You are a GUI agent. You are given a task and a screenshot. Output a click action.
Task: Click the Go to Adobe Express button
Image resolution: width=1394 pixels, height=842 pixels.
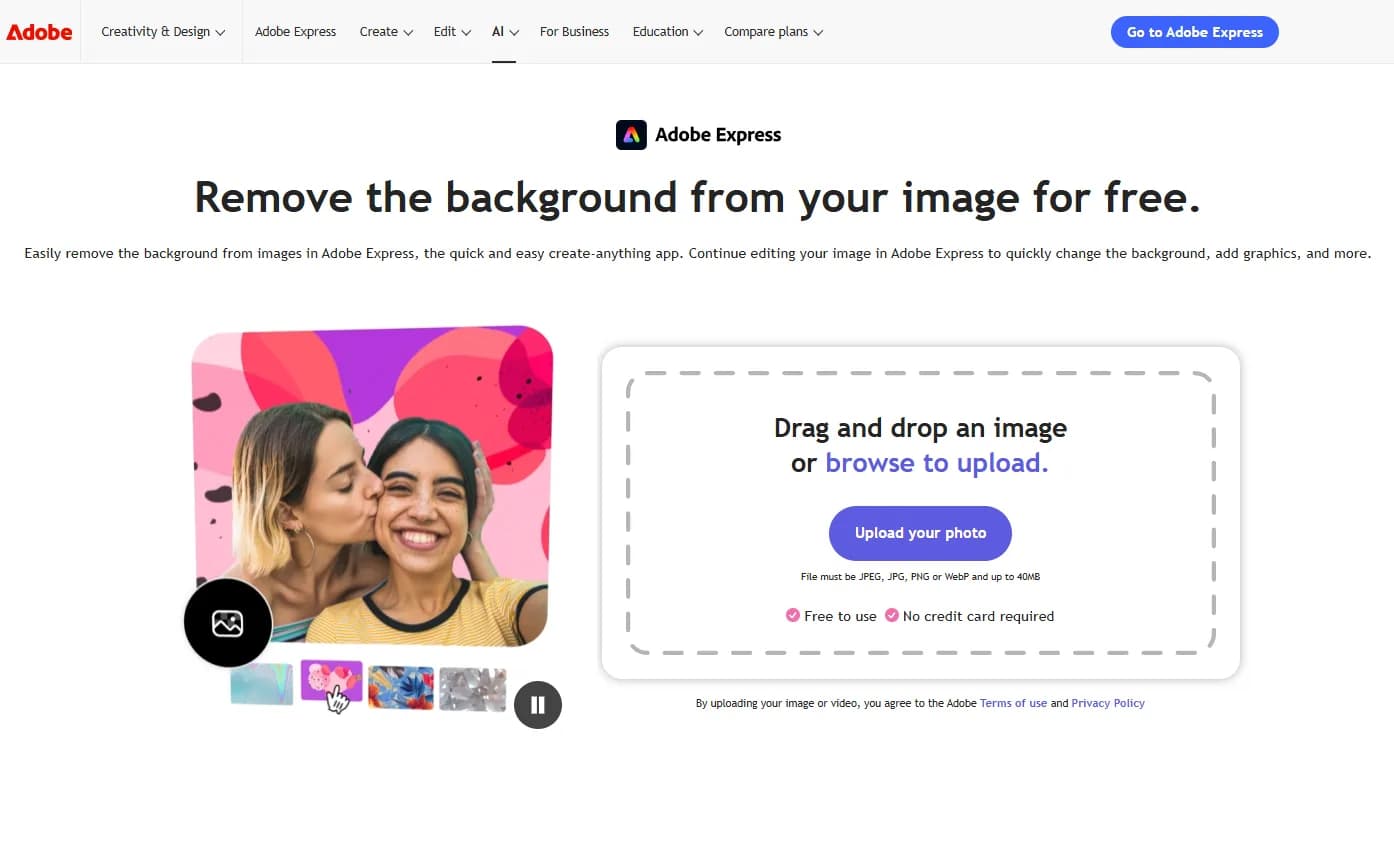pos(1194,31)
